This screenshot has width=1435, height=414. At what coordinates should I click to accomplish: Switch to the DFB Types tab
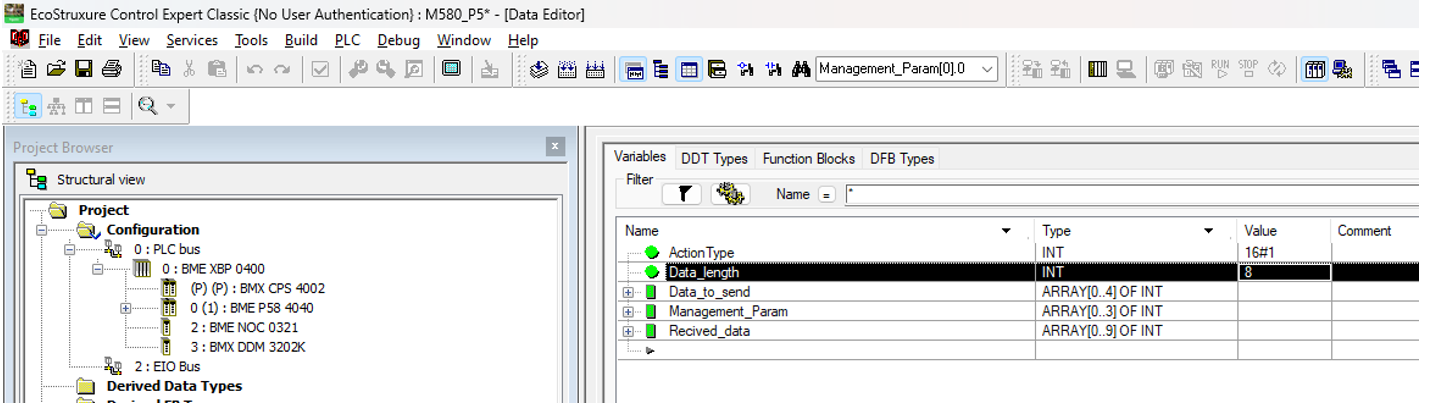pos(902,158)
